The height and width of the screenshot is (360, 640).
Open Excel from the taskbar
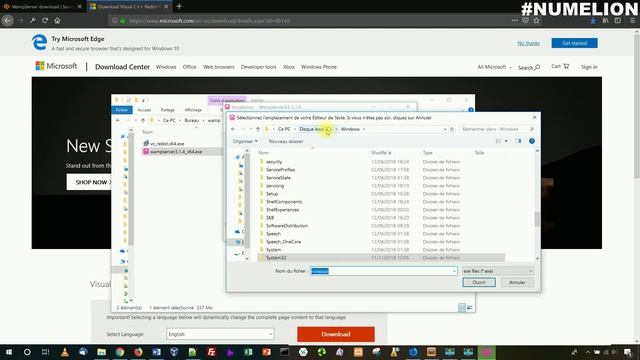click(x=248, y=352)
